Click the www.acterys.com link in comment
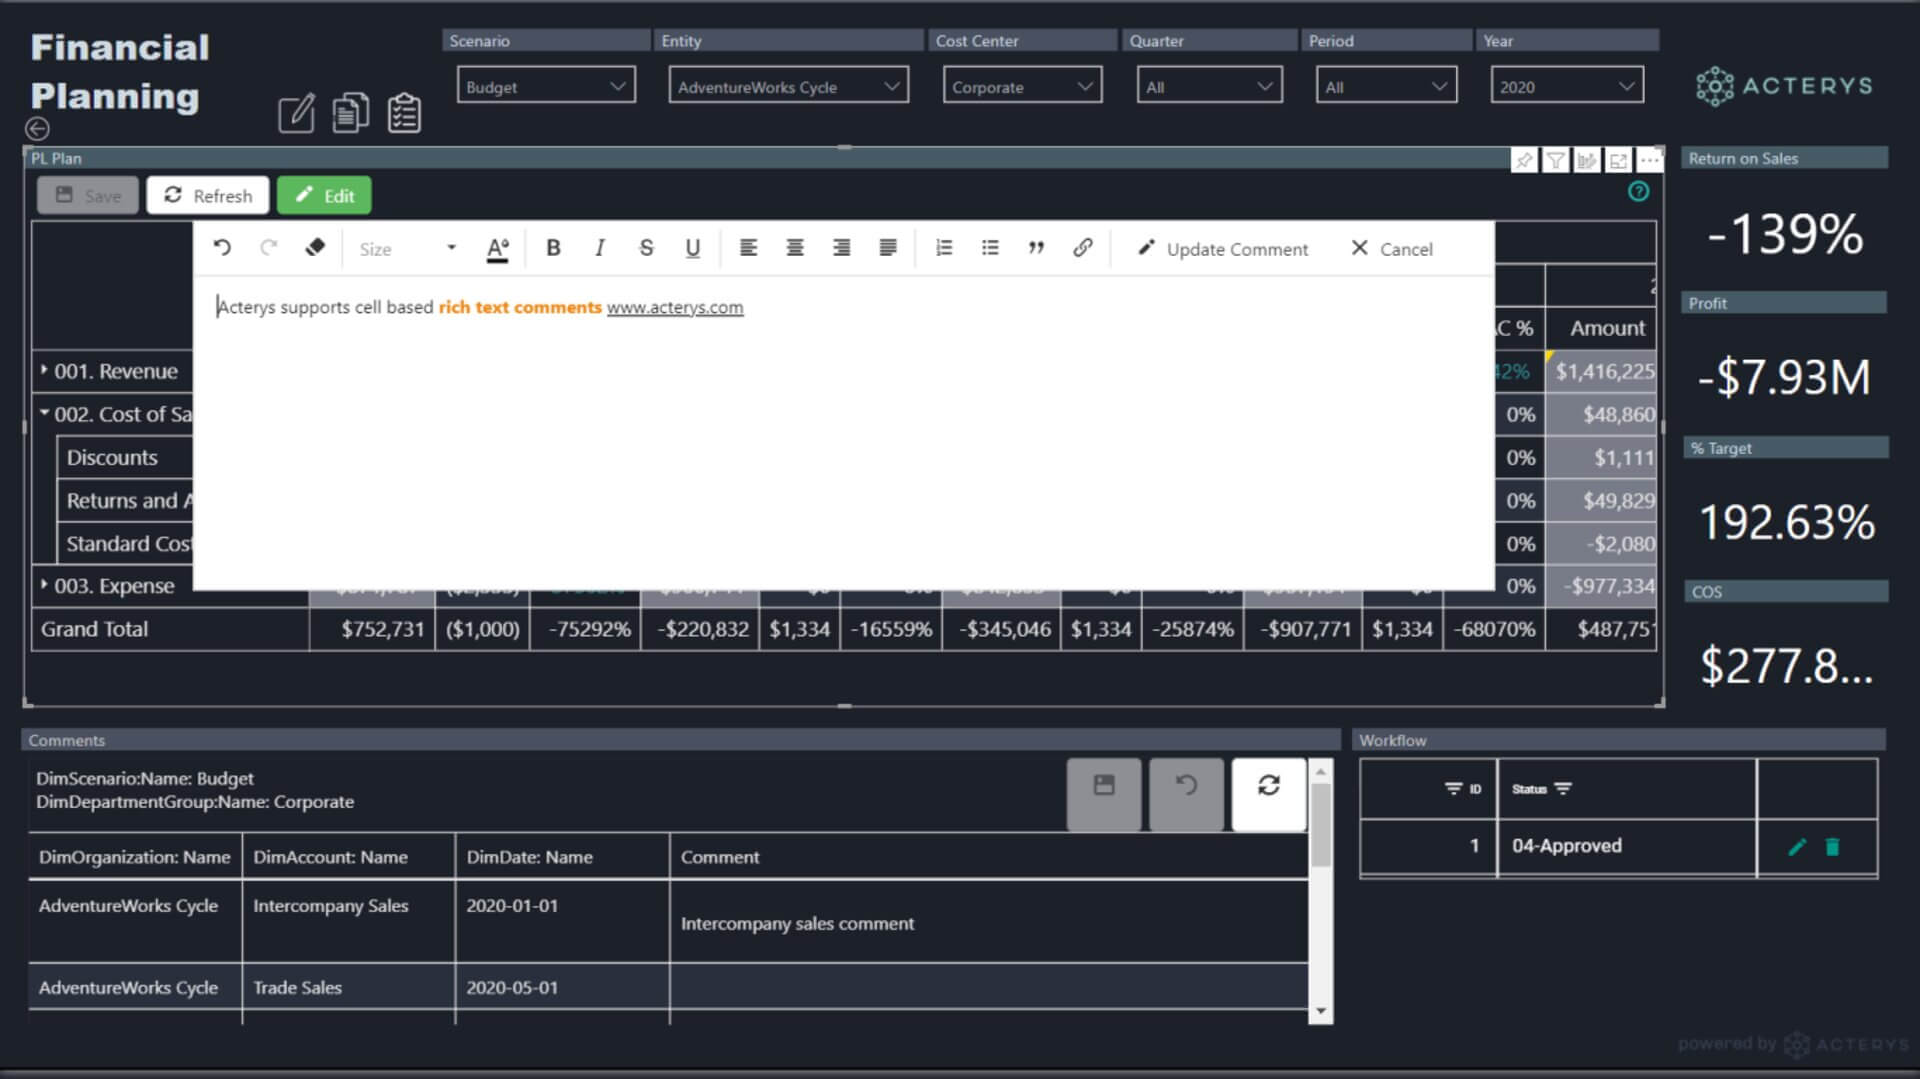Viewport: 1920px width, 1079px height. click(675, 307)
